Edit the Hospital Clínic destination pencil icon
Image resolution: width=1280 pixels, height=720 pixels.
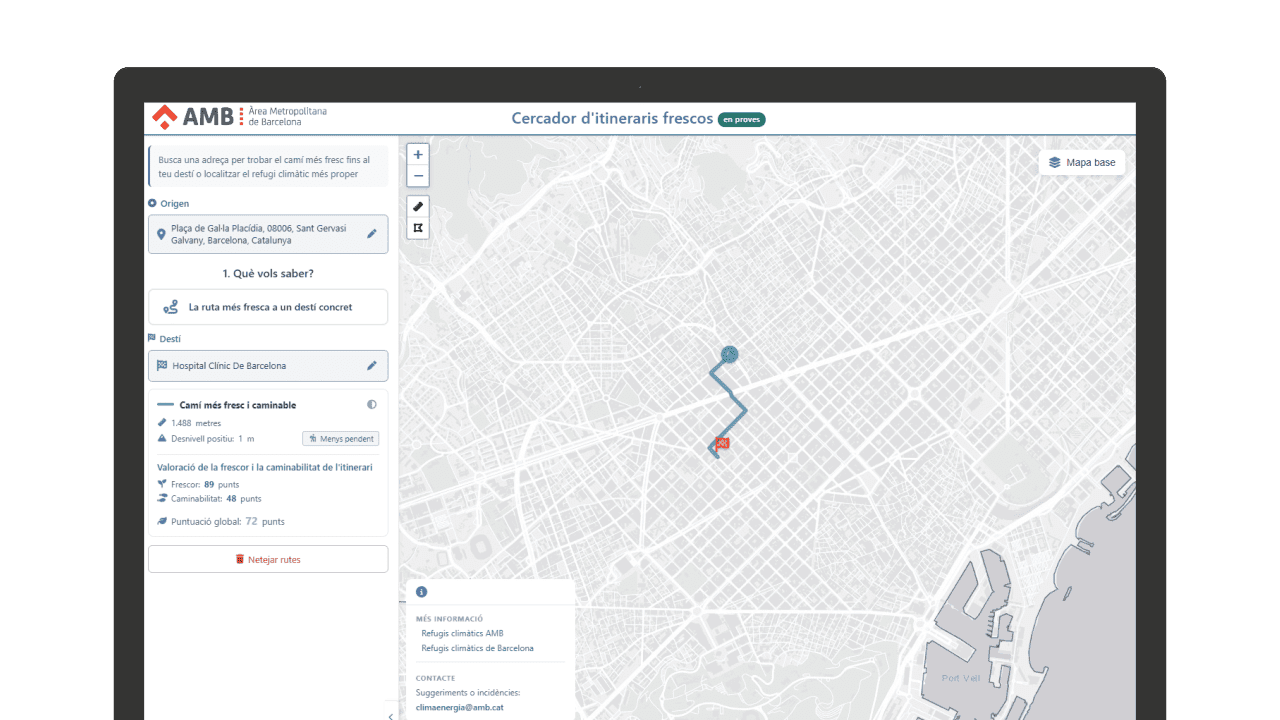(x=372, y=366)
